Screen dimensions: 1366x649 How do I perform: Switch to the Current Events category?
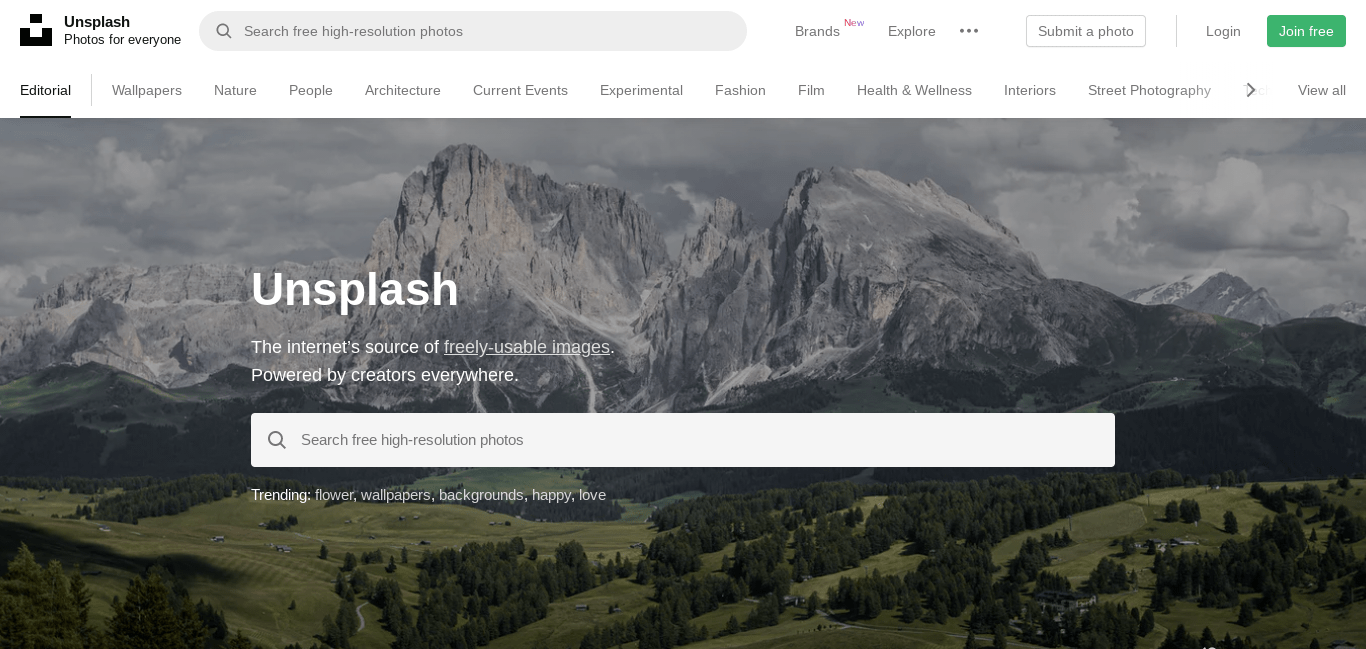coord(520,90)
